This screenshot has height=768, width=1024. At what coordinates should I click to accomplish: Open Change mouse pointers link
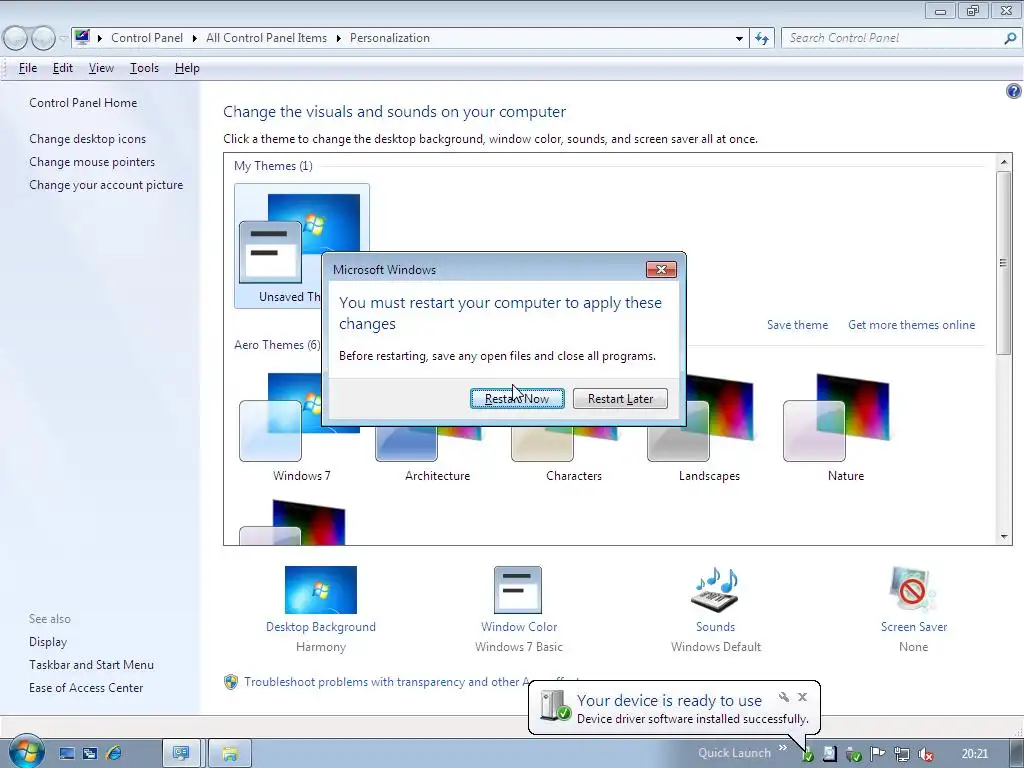[x=92, y=162]
